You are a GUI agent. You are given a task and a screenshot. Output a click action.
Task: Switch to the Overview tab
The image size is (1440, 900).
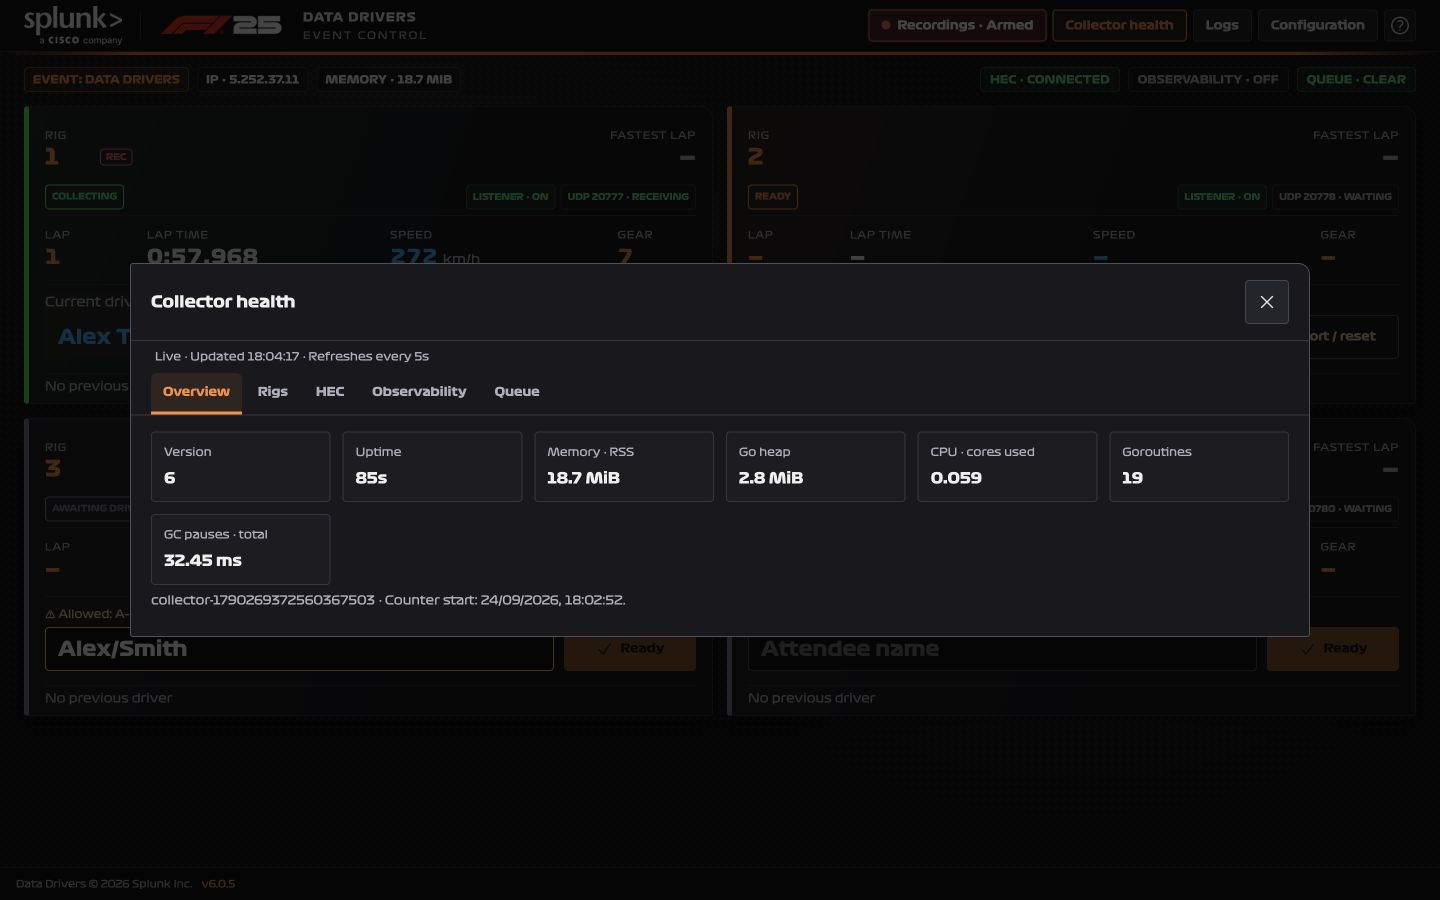(x=196, y=392)
